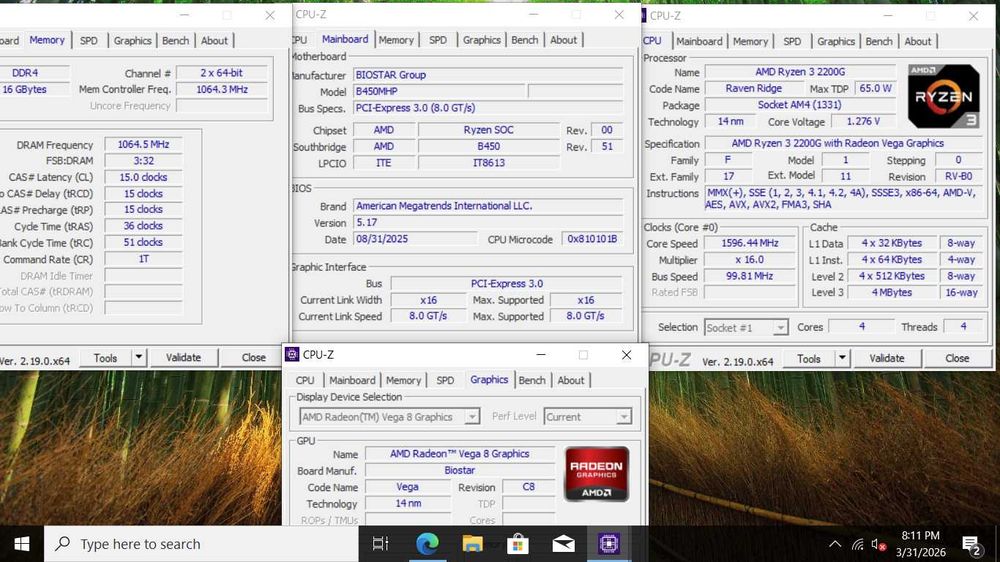Click the muted volume tray icon

click(x=879, y=544)
